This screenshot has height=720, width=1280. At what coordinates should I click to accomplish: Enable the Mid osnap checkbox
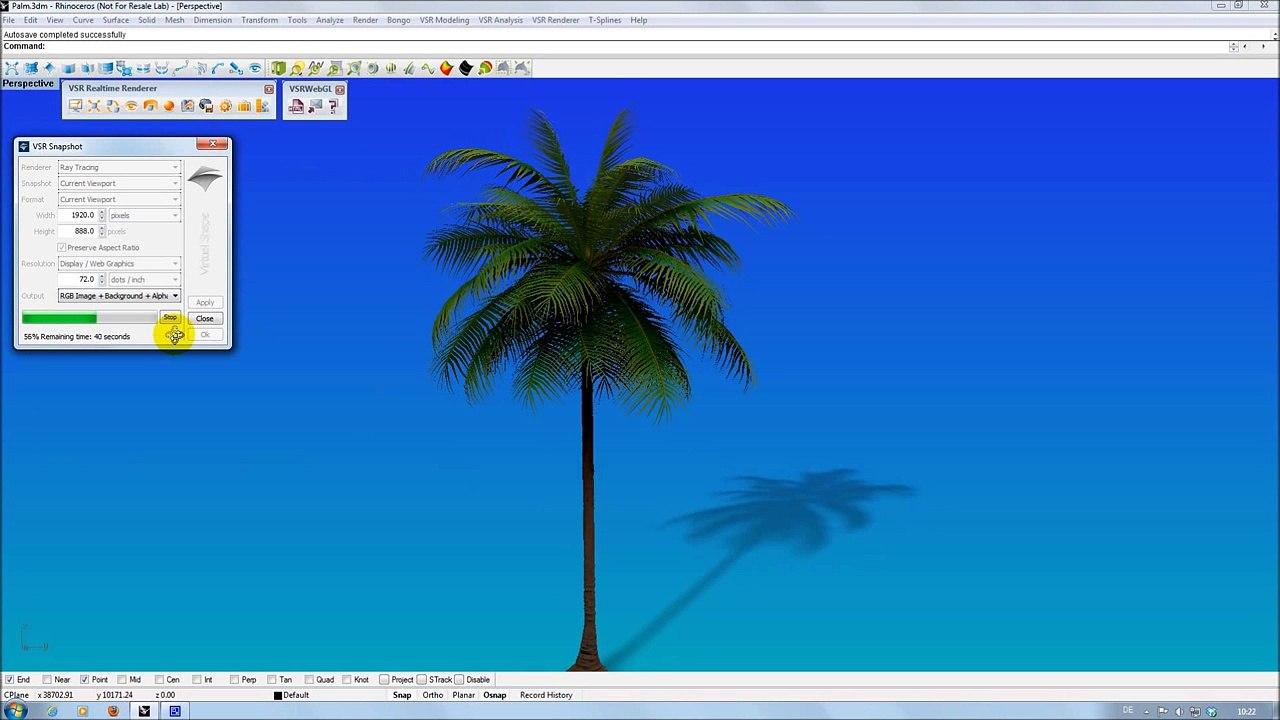pyautogui.click(x=121, y=680)
